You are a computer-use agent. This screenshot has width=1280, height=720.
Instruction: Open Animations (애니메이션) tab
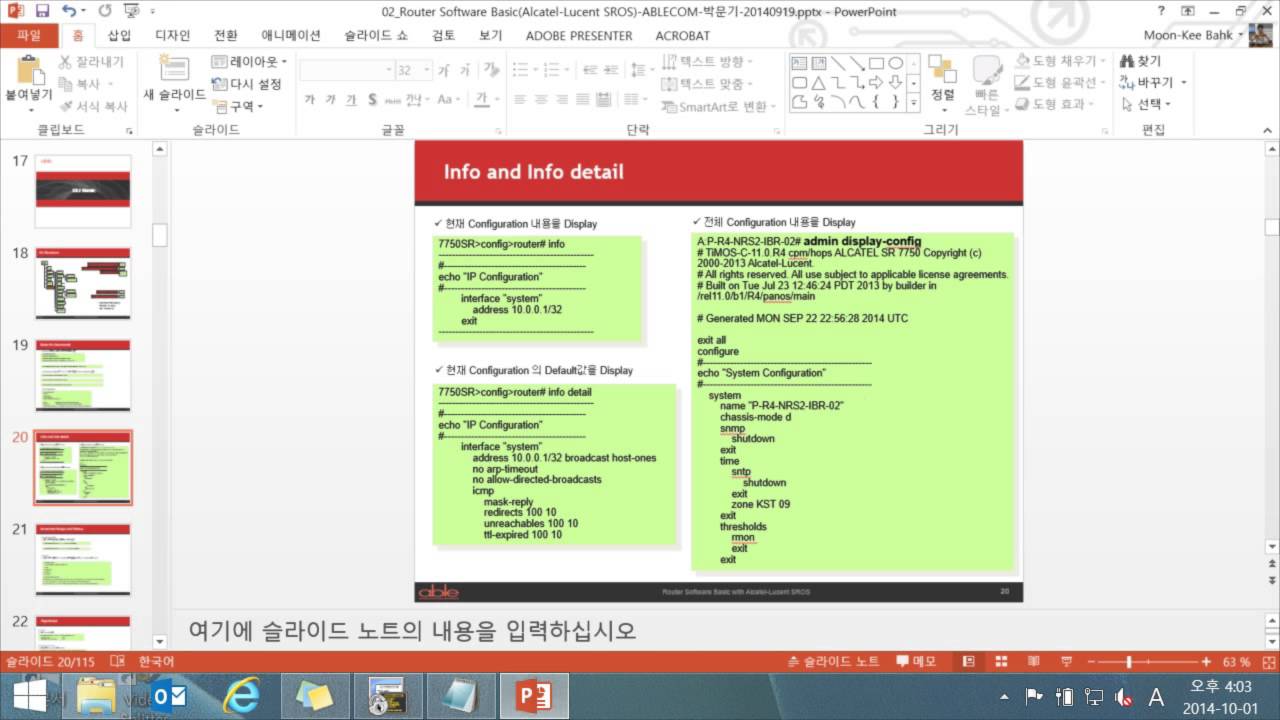click(291, 35)
